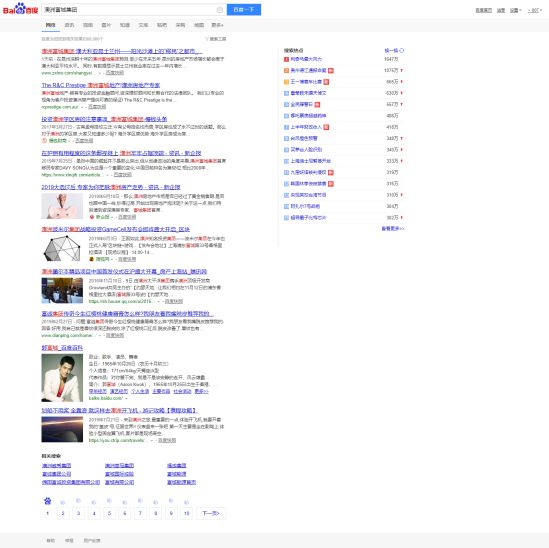Open 百度首页 link at top right
Viewport: 549px width, 548px height.
(484, 10)
